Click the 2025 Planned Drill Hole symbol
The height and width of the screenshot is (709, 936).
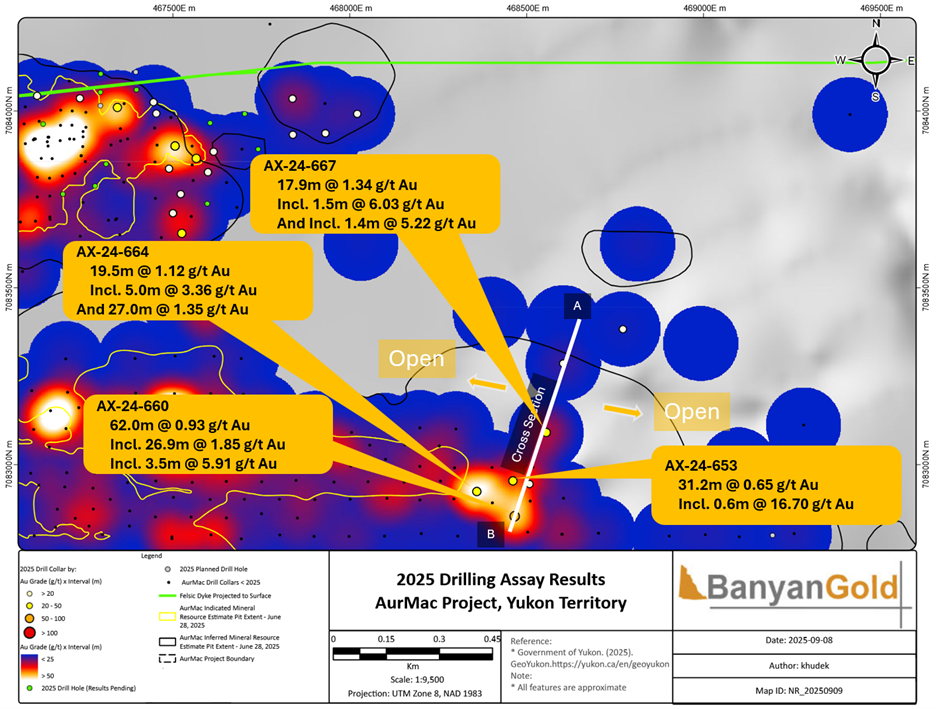coord(168,569)
